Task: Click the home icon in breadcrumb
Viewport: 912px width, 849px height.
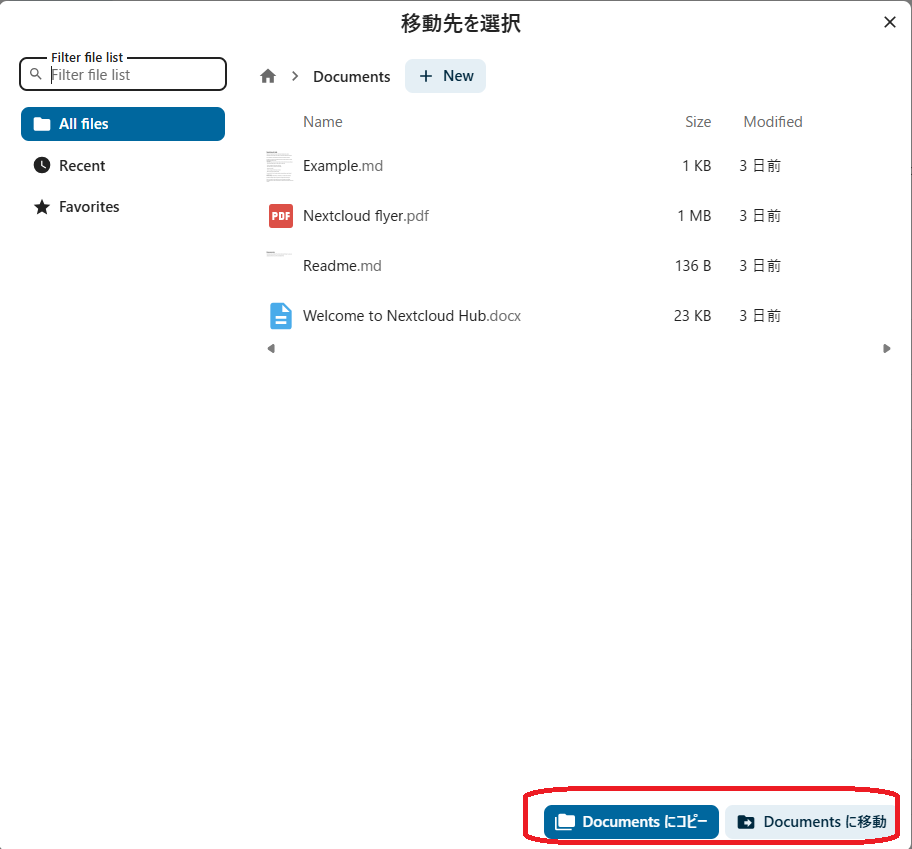Action: [x=268, y=76]
